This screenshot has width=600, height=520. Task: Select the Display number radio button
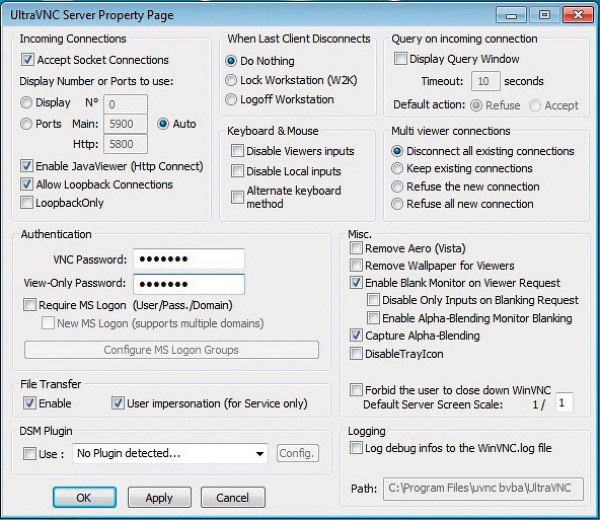26,103
